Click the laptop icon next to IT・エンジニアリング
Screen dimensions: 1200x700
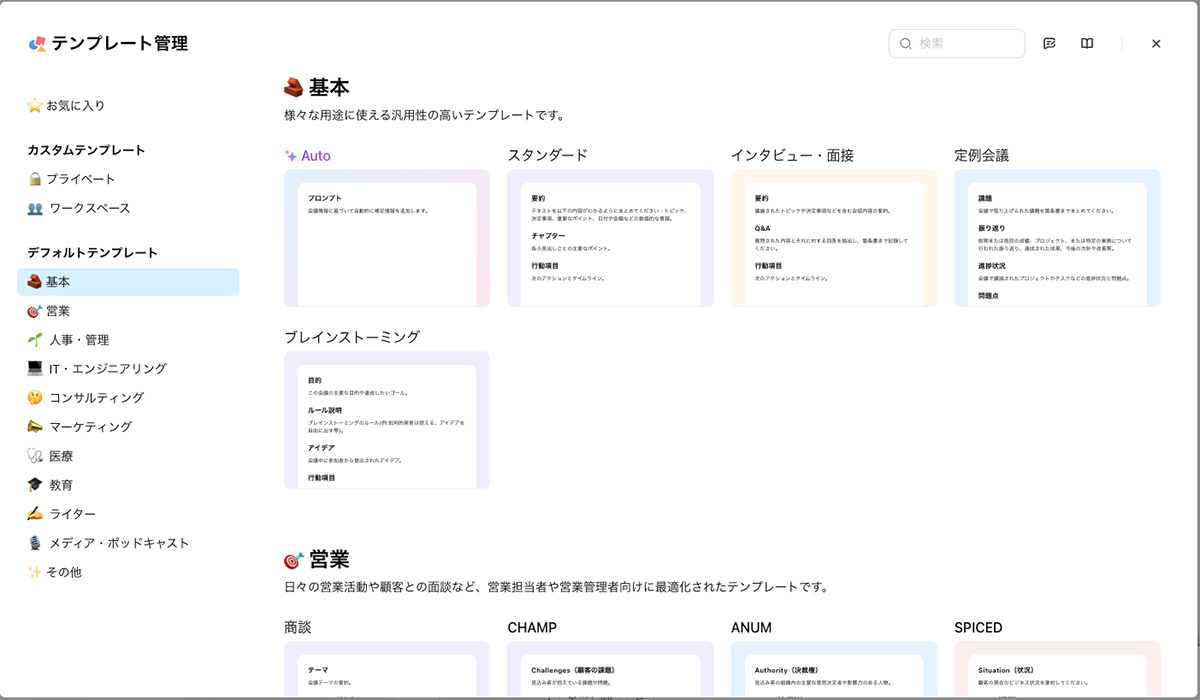[35, 369]
